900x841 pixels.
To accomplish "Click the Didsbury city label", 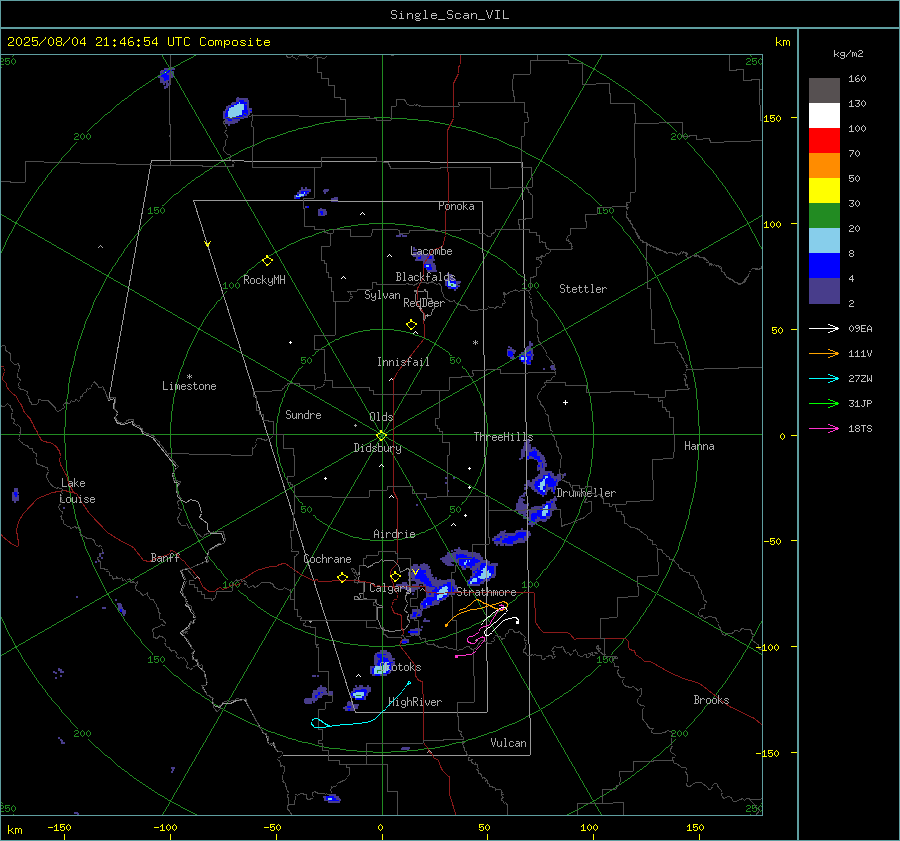I will (x=377, y=448).
